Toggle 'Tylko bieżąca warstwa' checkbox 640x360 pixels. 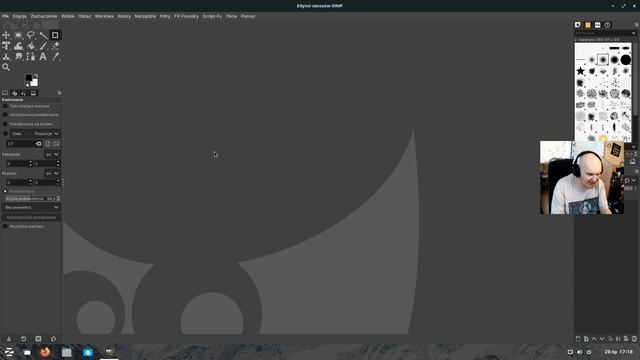pyautogui.click(x=5, y=106)
